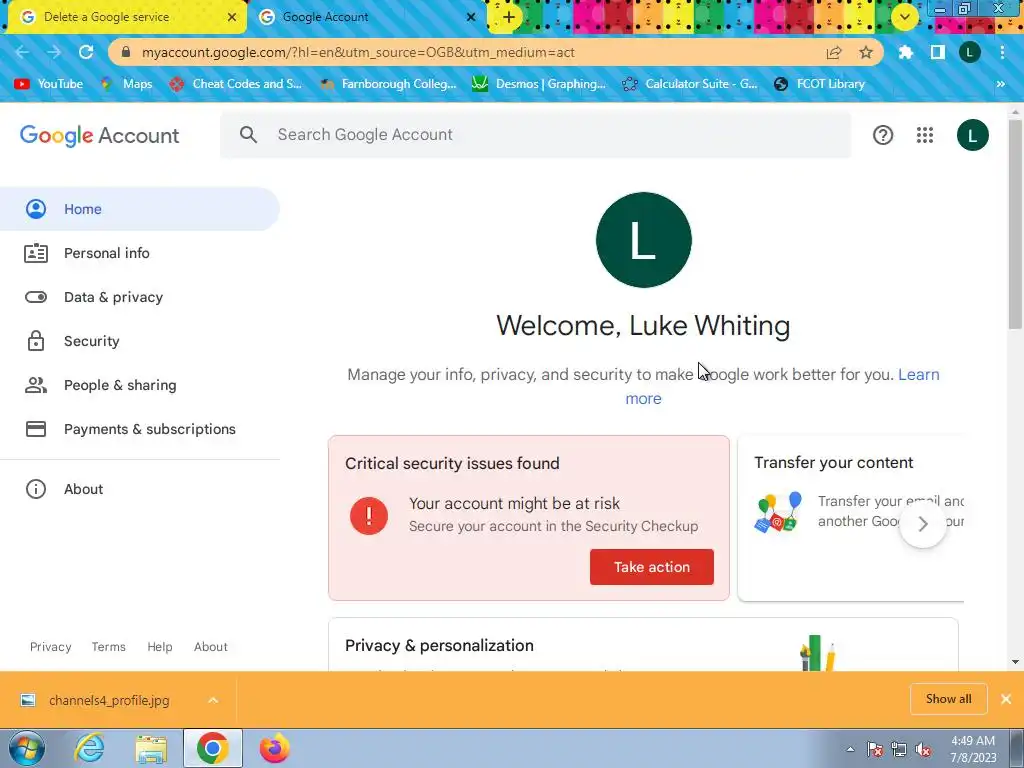Open the extensions puzzle icon
The width and height of the screenshot is (1024, 768).
[906, 52]
